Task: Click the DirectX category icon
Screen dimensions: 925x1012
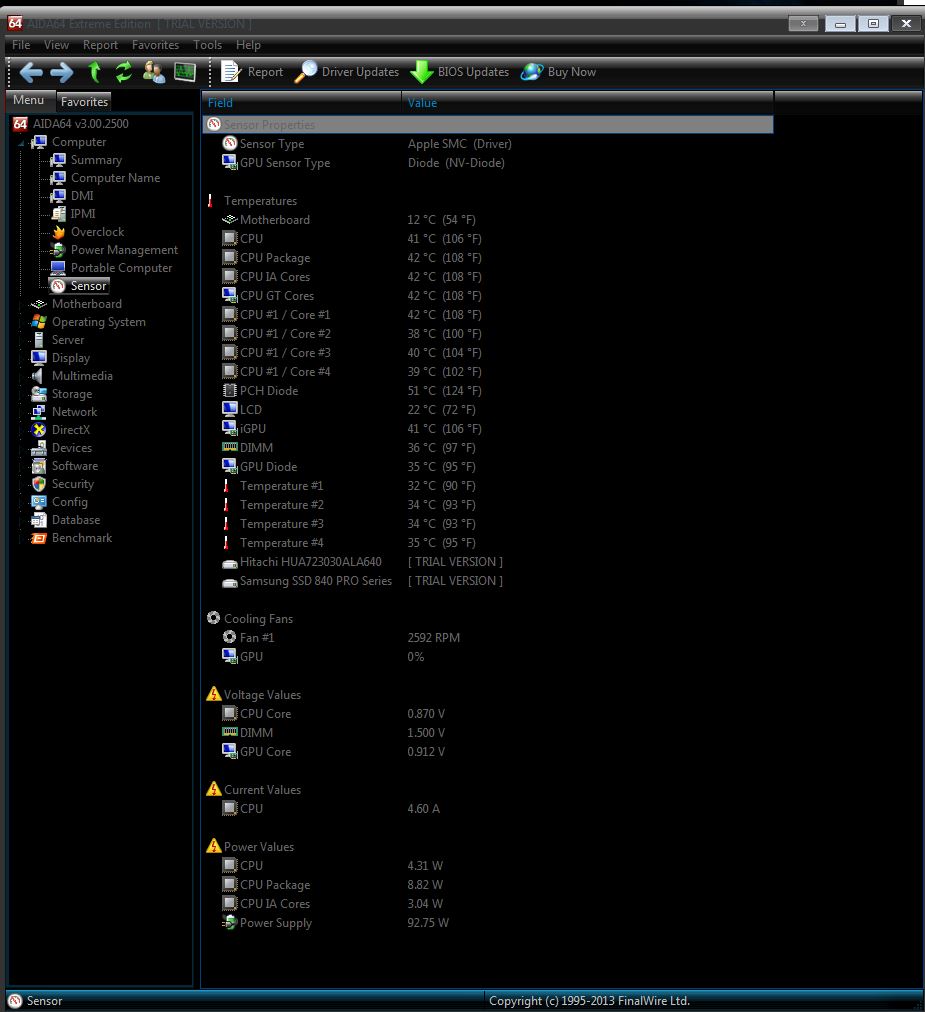Action: pos(39,430)
